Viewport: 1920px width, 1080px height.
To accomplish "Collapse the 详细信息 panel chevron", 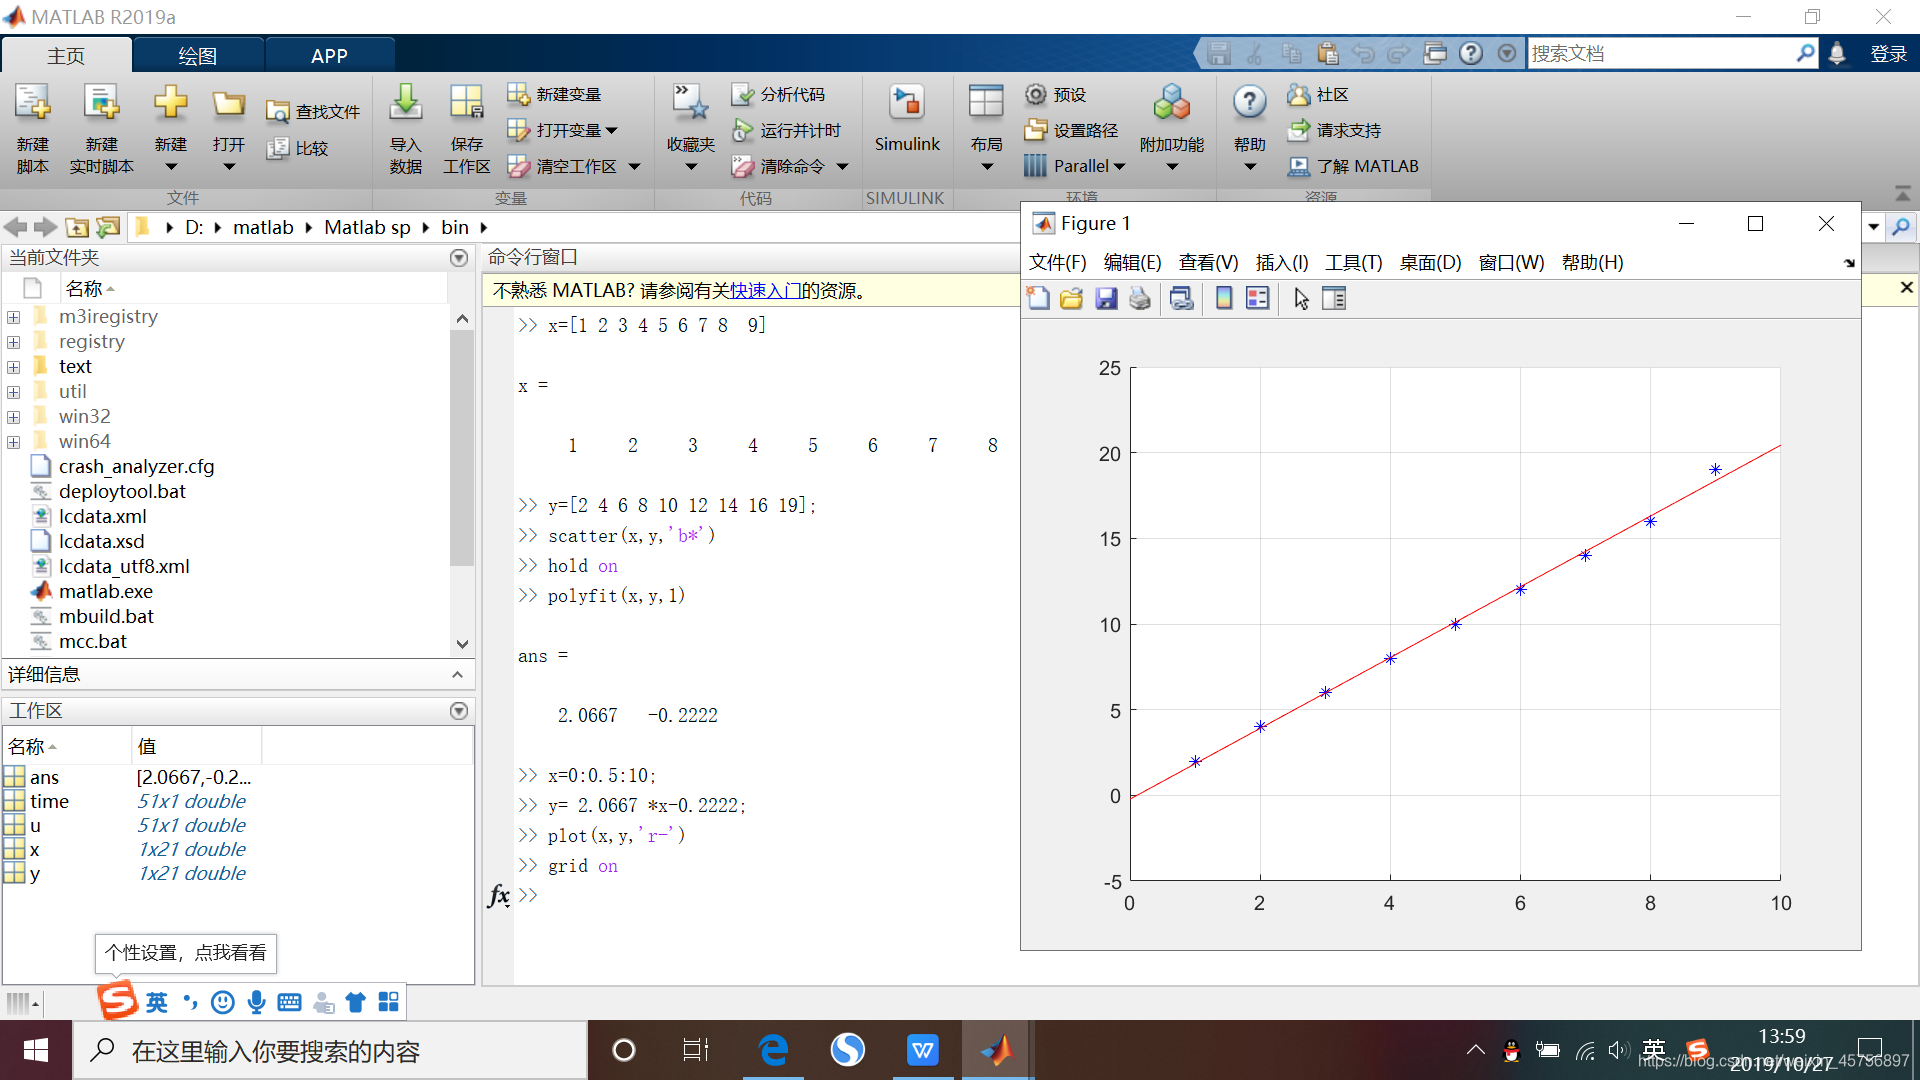I will pyautogui.click(x=457, y=675).
